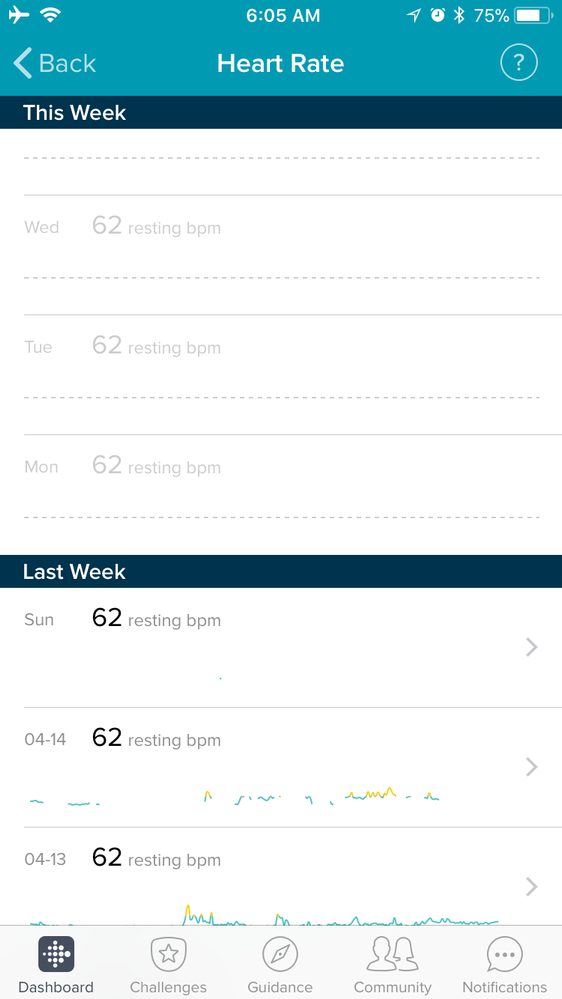Tap the This Week section header

(x=281, y=113)
